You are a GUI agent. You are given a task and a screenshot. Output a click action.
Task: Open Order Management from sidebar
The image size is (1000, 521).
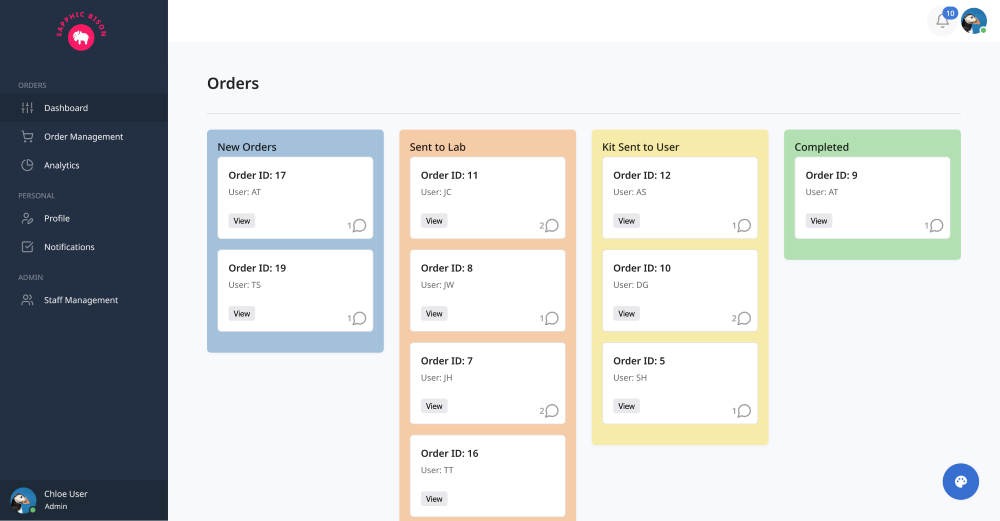point(83,137)
